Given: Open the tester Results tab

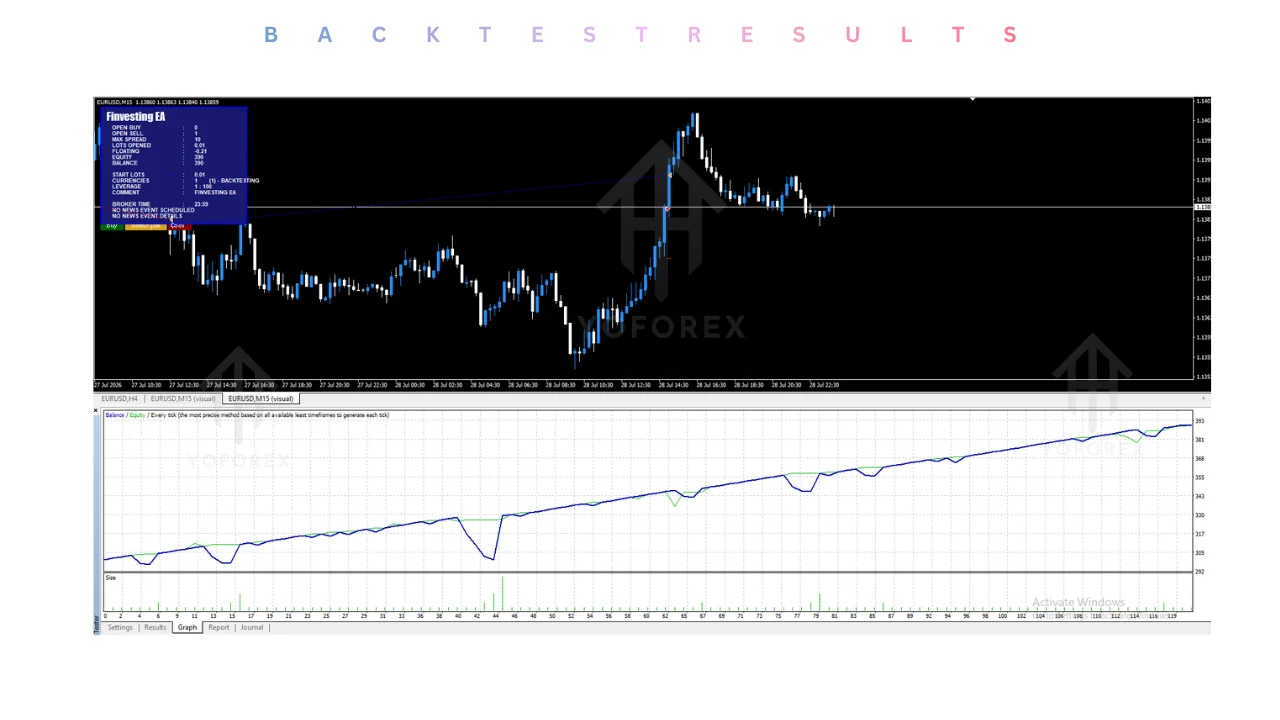Looking at the screenshot, I should click(x=155, y=627).
